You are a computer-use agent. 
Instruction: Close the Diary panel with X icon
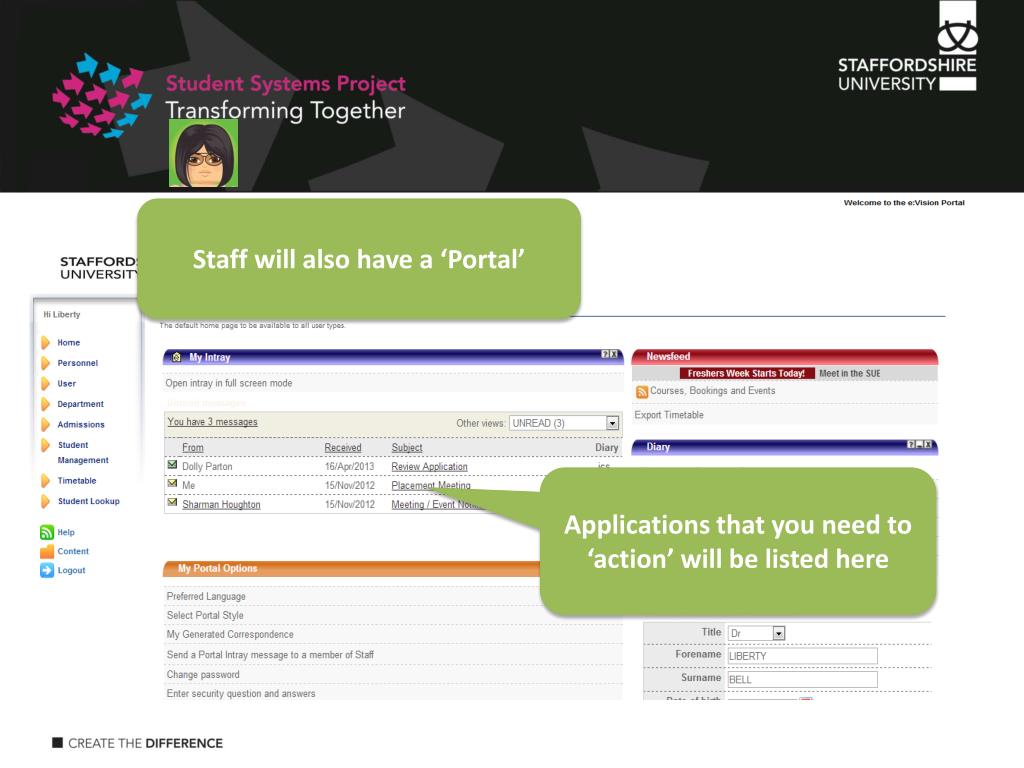tap(928, 444)
